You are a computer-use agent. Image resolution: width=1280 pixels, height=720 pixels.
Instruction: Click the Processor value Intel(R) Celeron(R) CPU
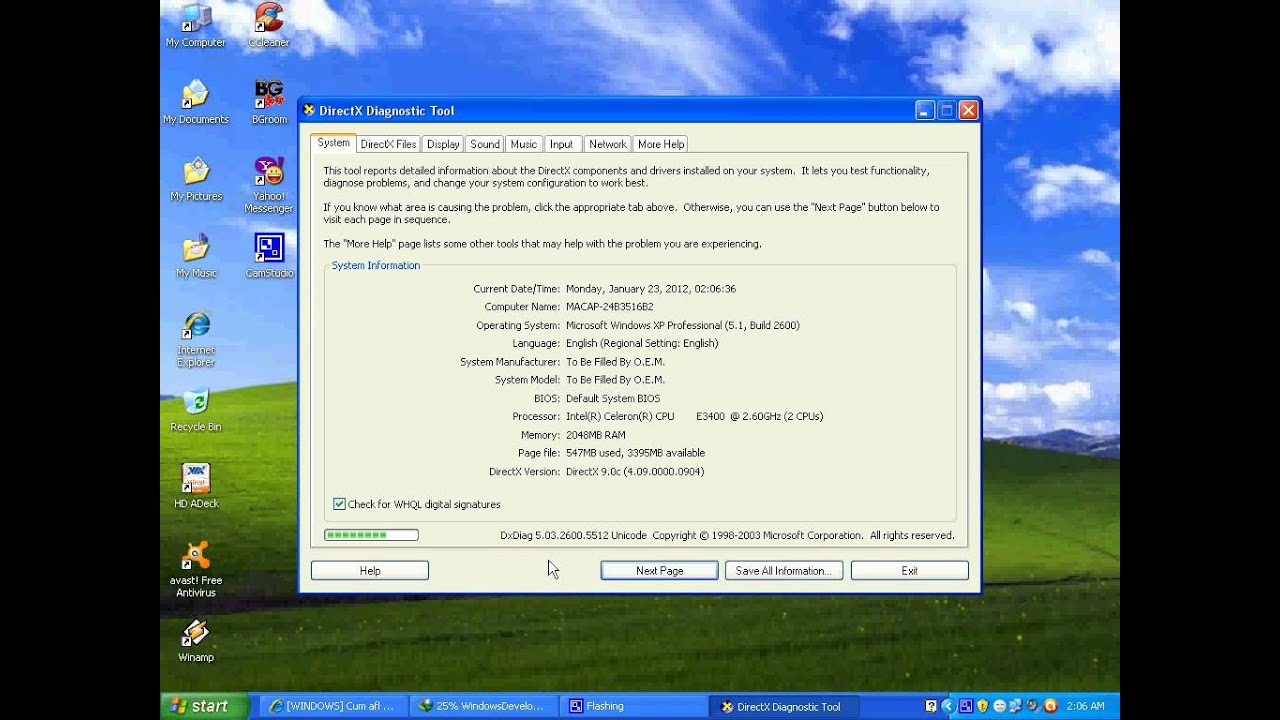694,416
